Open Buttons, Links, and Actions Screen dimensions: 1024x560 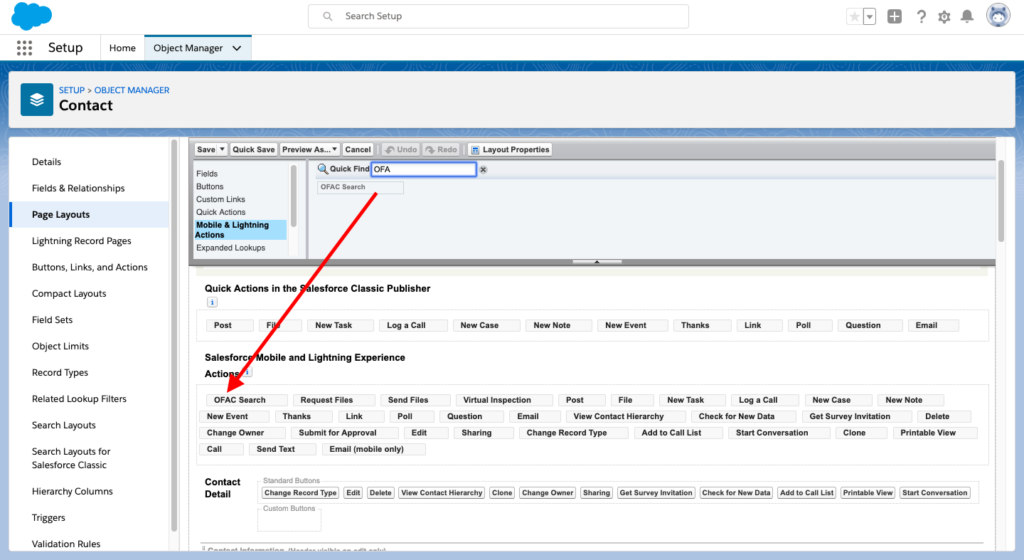(x=89, y=267)
